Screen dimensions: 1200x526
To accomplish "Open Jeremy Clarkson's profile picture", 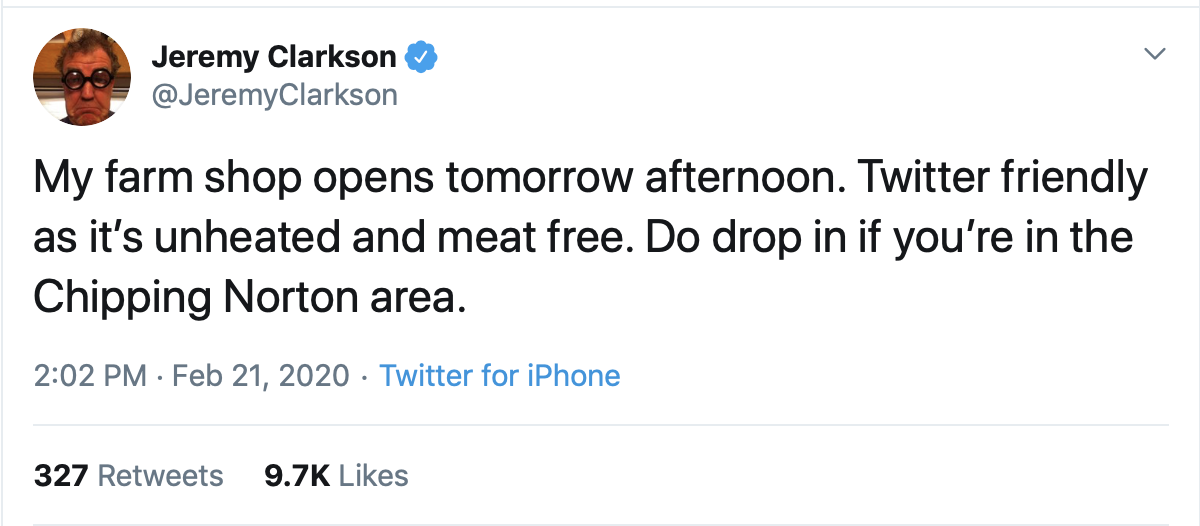I will click(82, 77).
